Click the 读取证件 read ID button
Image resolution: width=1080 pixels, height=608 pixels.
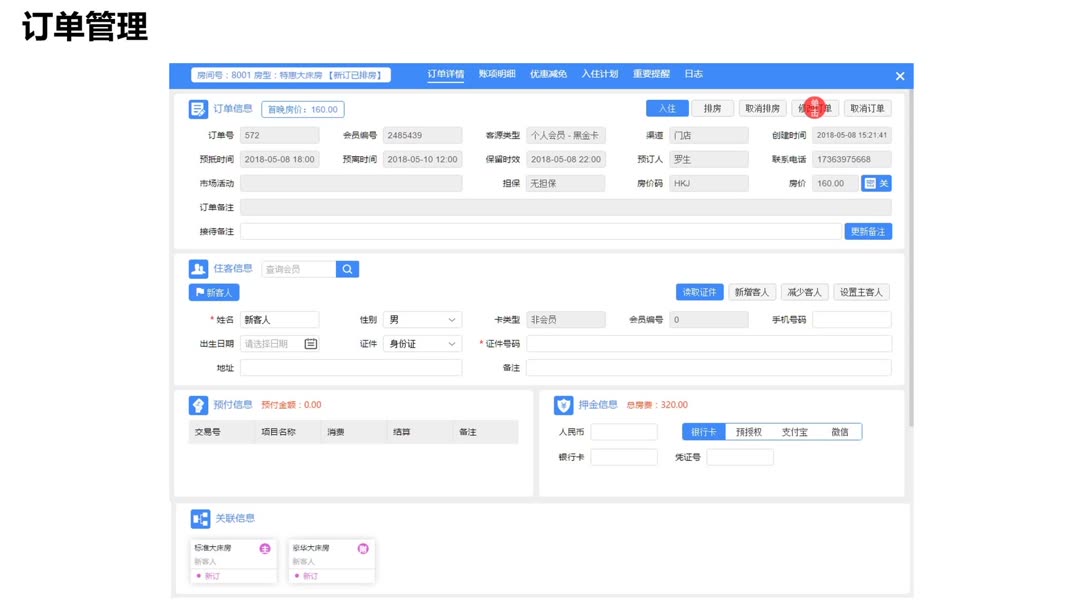pos(700,291)
